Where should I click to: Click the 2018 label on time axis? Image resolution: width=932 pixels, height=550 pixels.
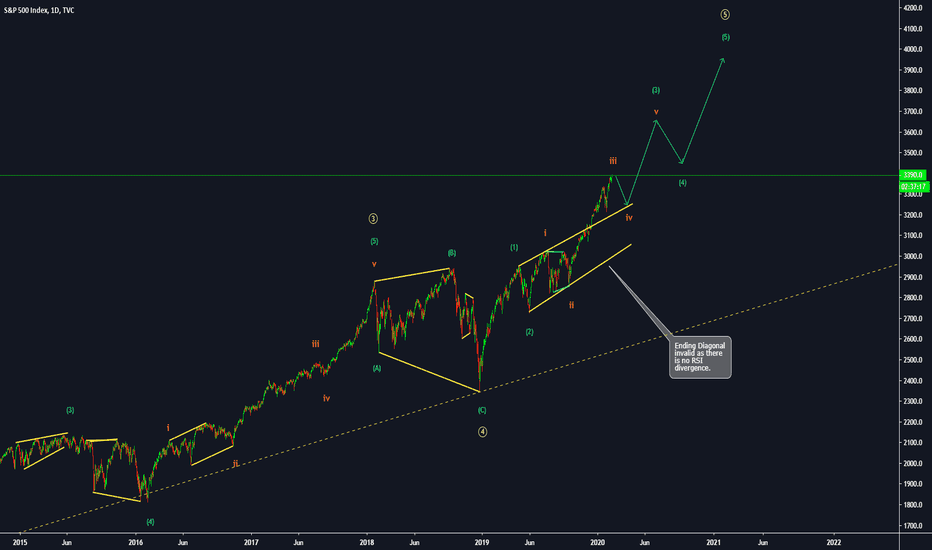click(367, 542)
